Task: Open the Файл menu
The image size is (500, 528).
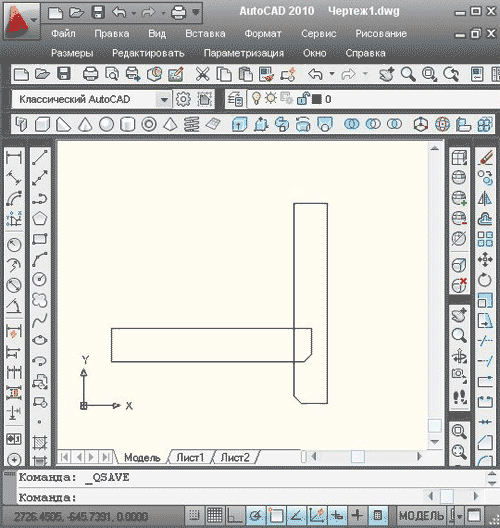Action: pyautogui.click(x=63, y=33)
